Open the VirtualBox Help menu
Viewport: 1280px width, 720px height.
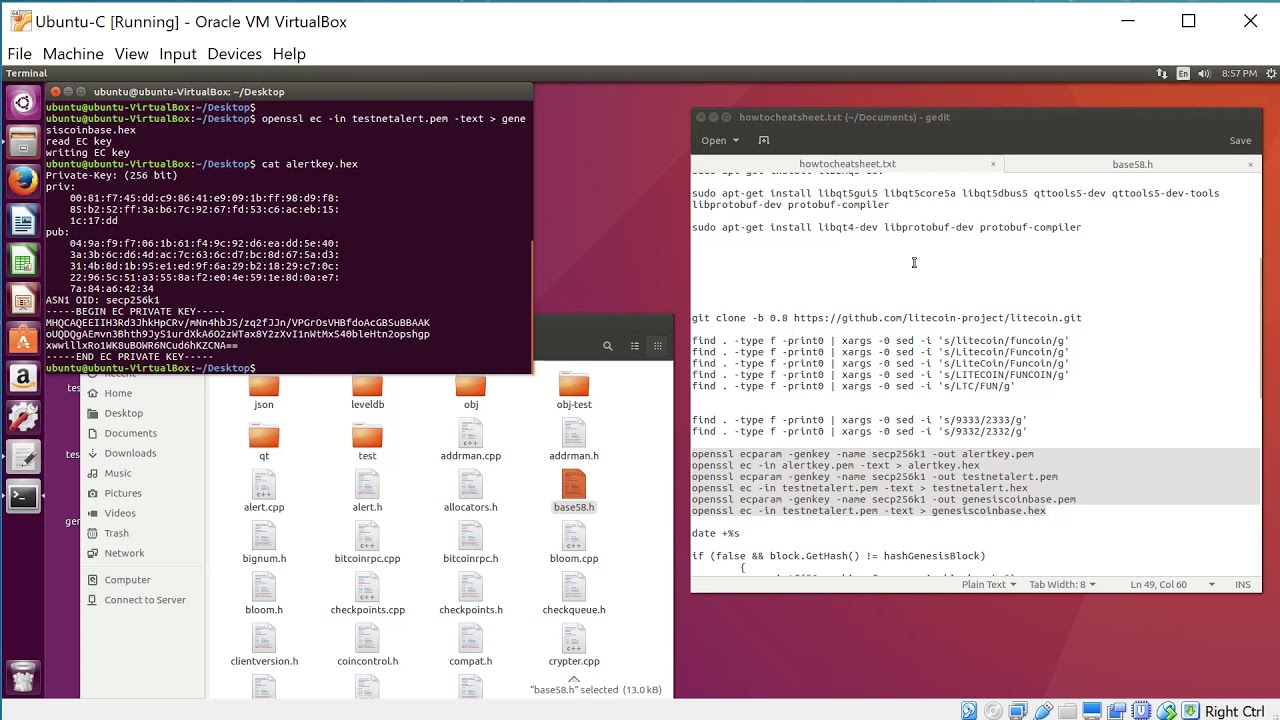coord(289,54)
